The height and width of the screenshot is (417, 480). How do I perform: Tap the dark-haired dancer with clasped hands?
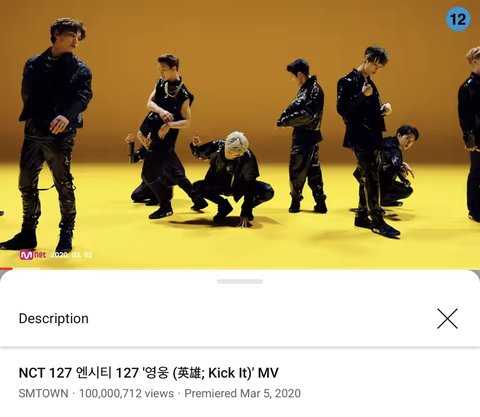(304, 133)
